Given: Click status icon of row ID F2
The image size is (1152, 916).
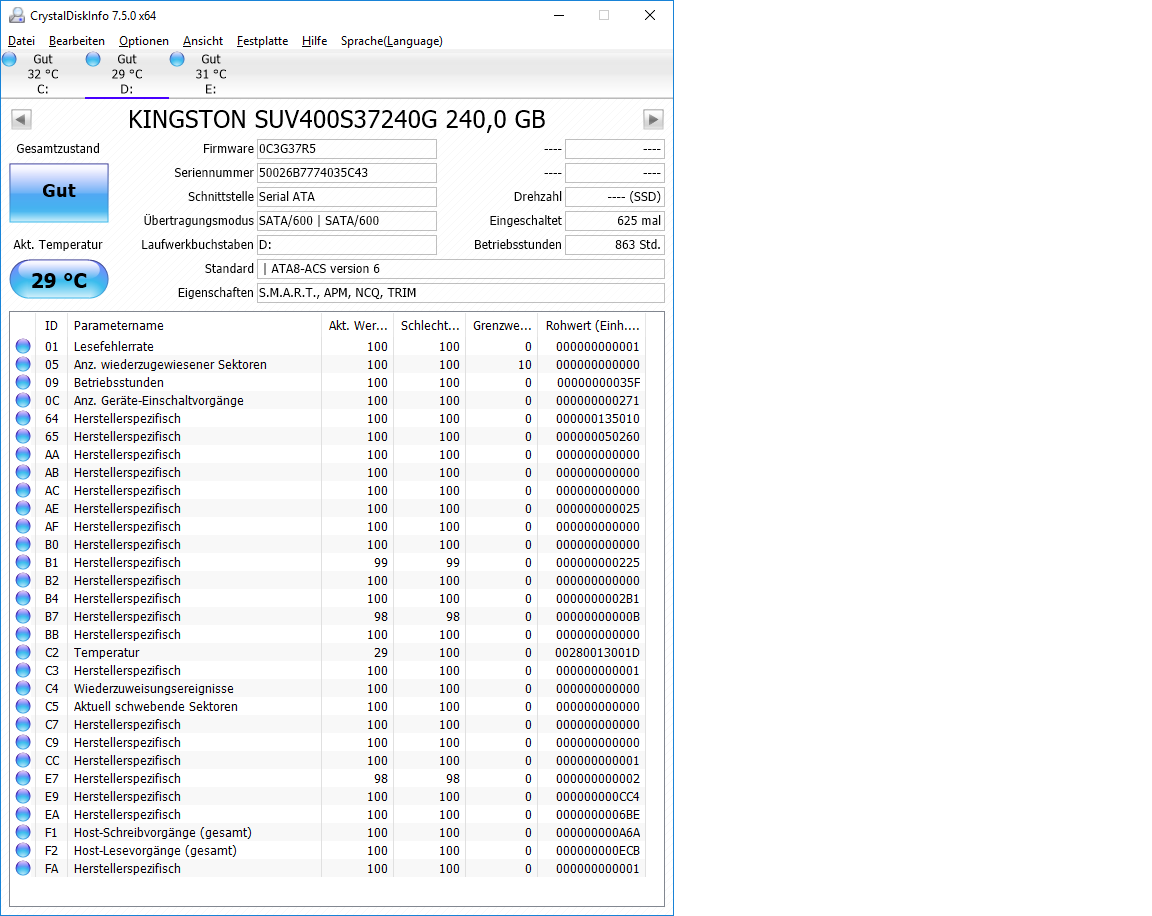Looking at the screenshot, I should pos(24,850).
